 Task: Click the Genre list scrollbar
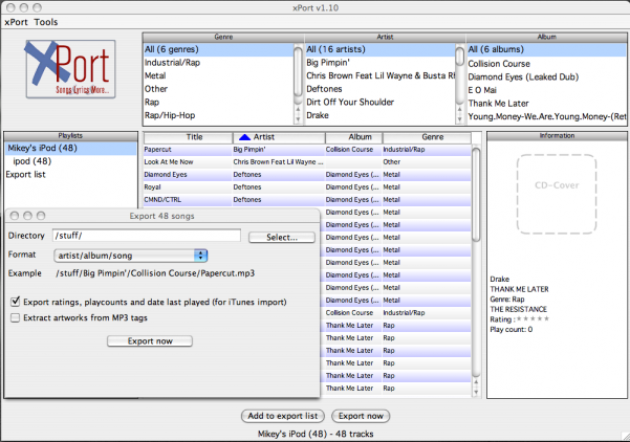[298, 72]
